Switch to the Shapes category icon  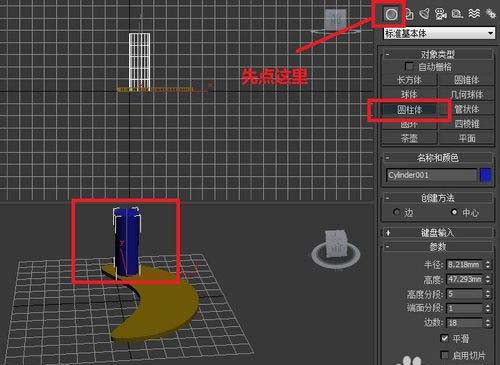[x=409, y=14]
